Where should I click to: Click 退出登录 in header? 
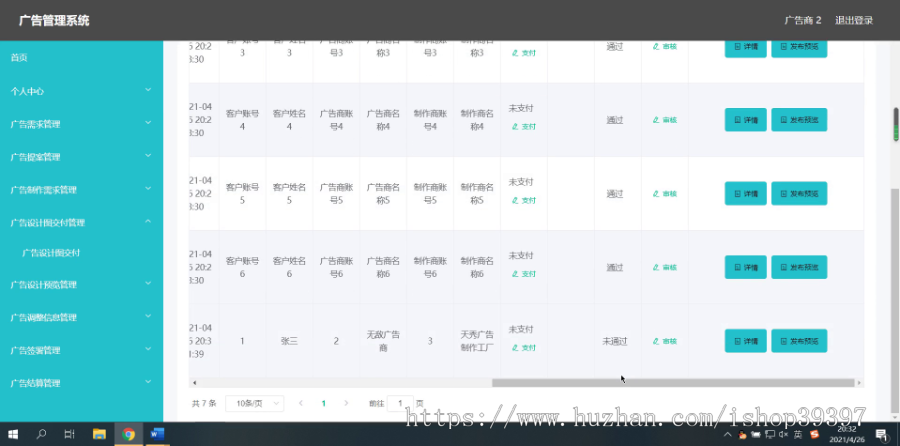tap(854, 20)
